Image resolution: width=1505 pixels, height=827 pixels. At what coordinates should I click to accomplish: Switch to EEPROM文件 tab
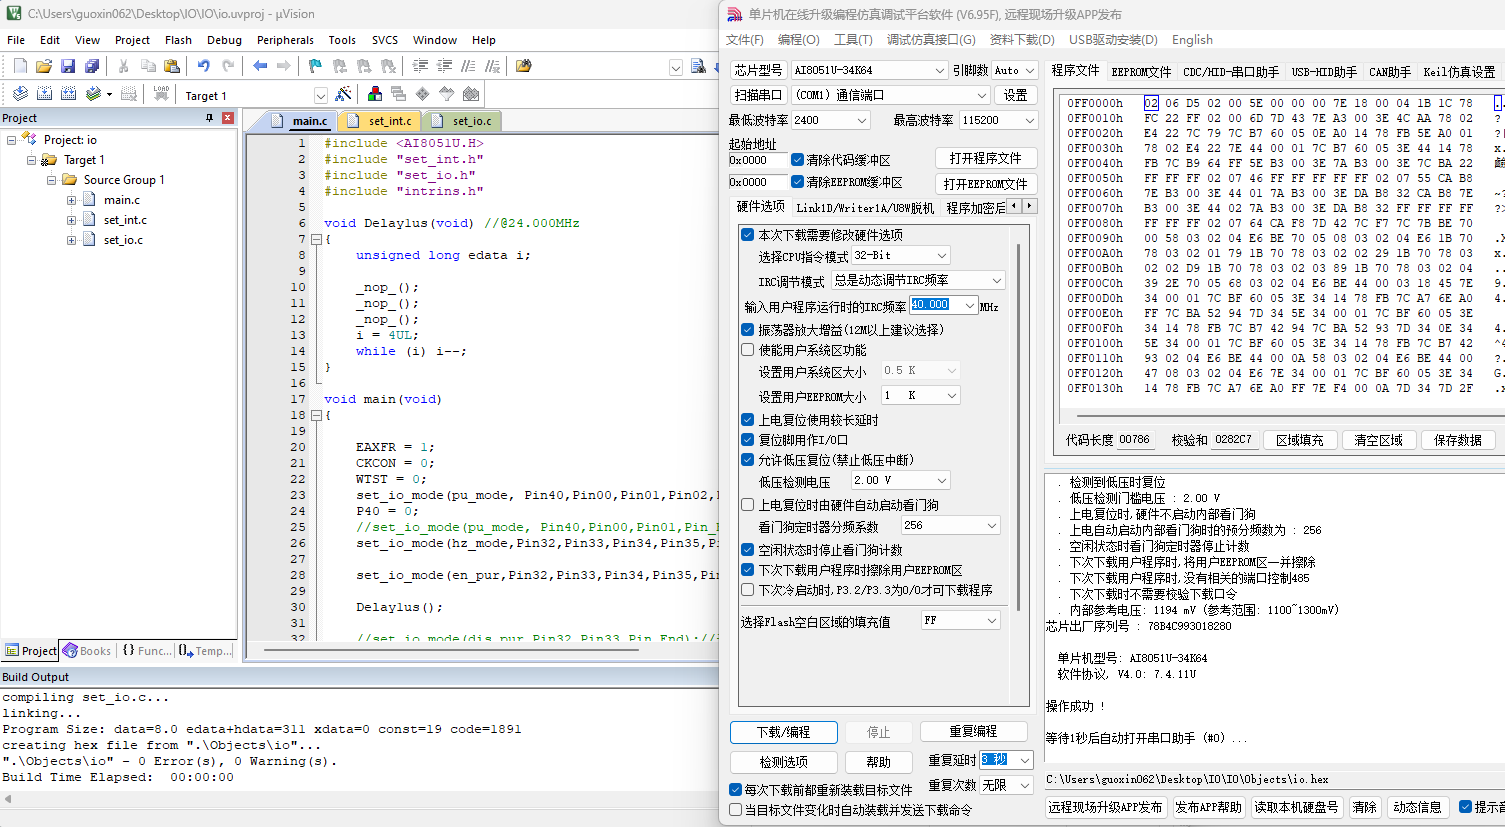click(1141, 72)
